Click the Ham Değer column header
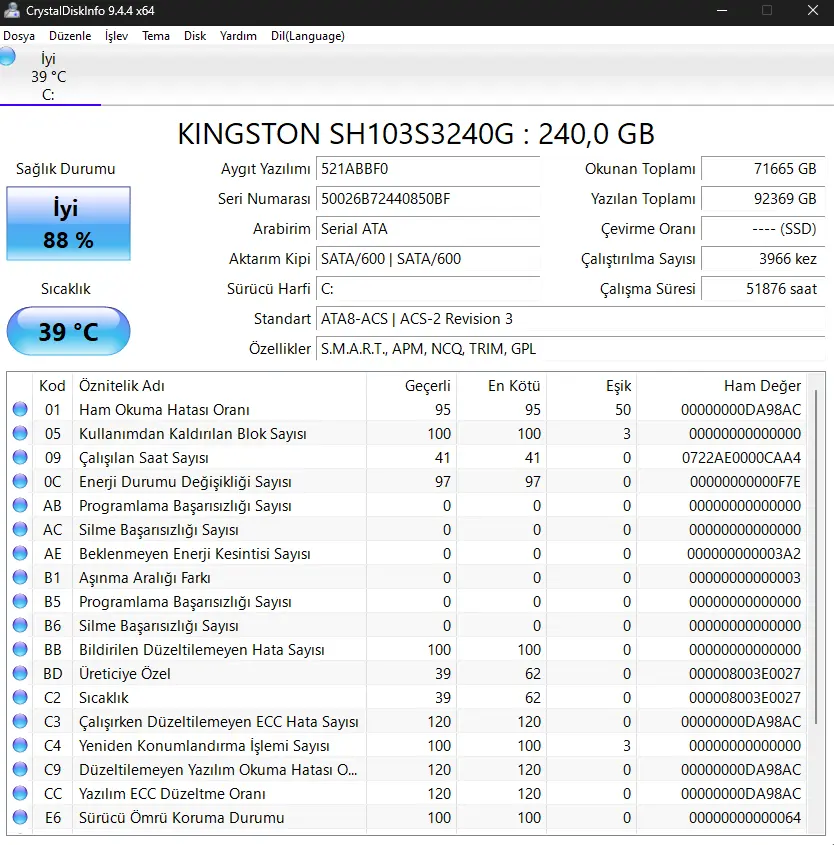834x845 pixels. pos(722,386)
